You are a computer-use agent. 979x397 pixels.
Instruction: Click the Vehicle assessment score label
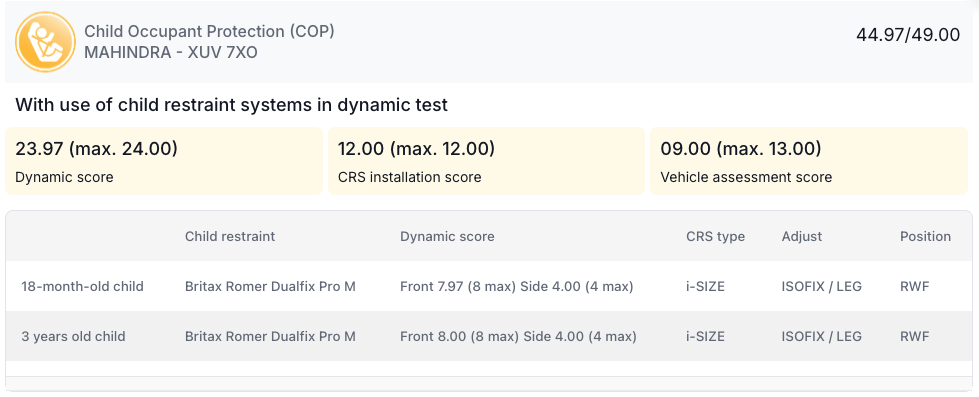(746, 177)
